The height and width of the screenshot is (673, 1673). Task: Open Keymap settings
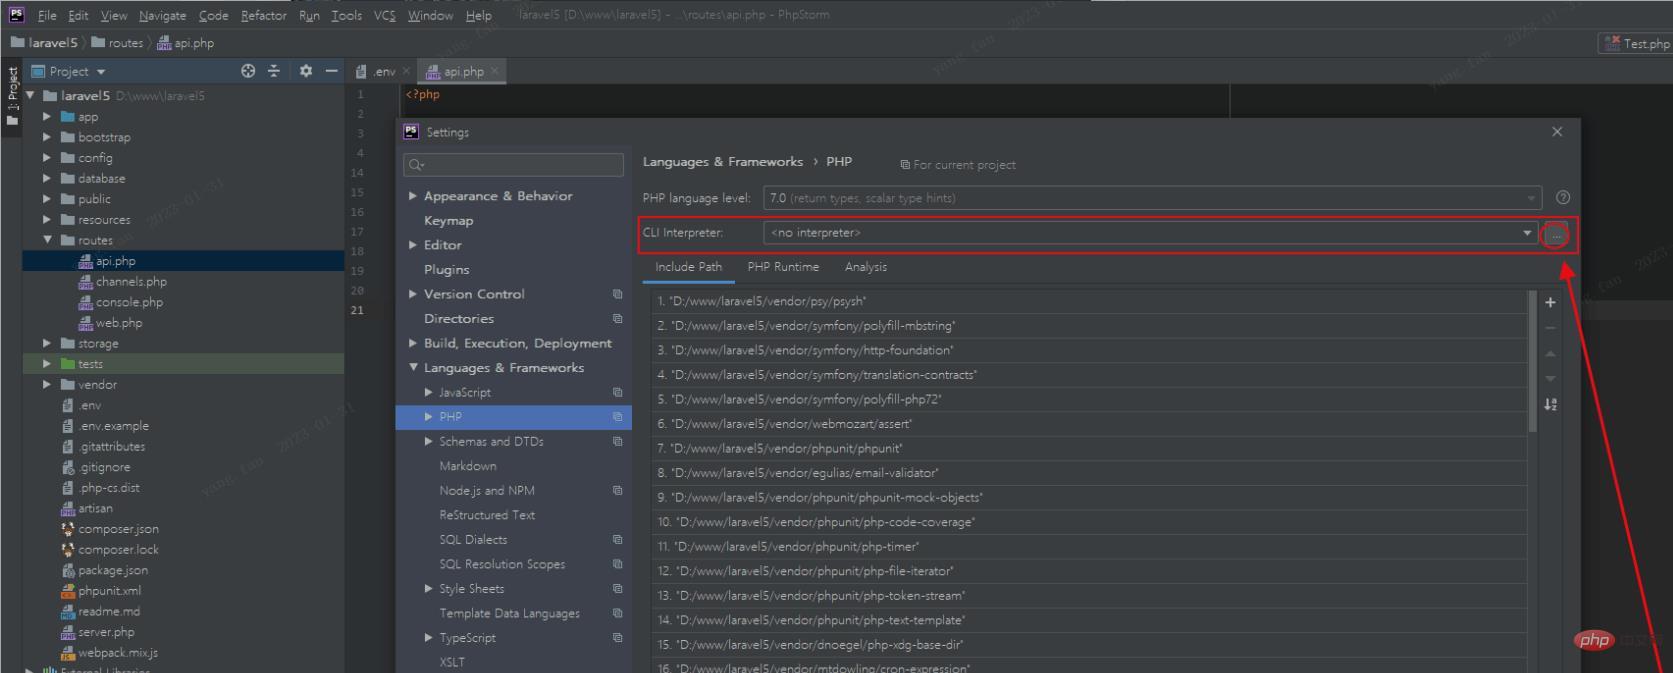(448, 221)
